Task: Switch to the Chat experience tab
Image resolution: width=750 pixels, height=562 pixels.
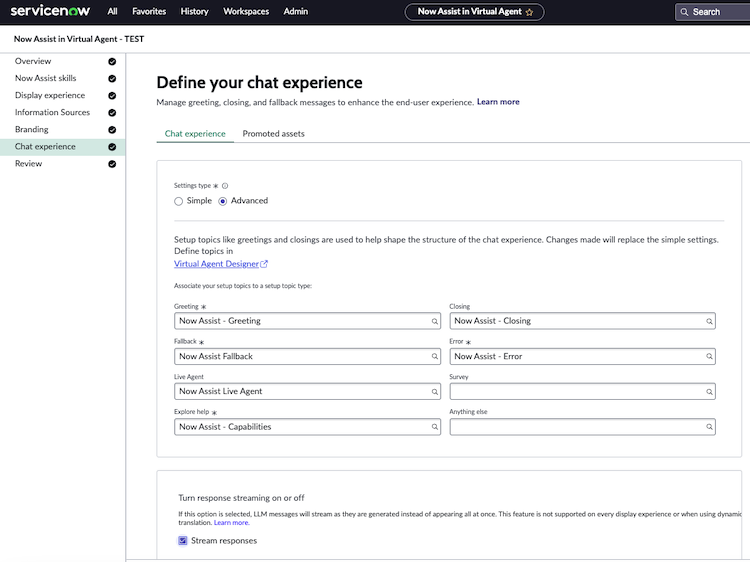Action: [195, 134]
